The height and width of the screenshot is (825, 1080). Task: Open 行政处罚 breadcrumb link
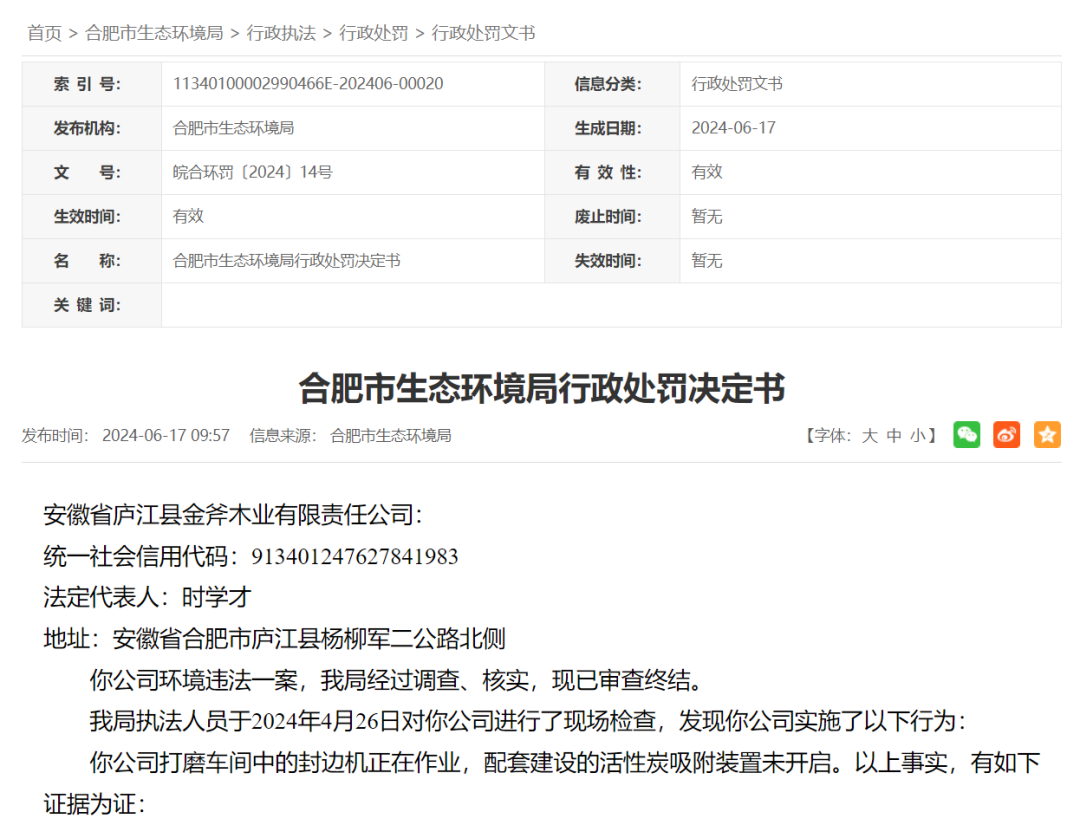point(373,33)
